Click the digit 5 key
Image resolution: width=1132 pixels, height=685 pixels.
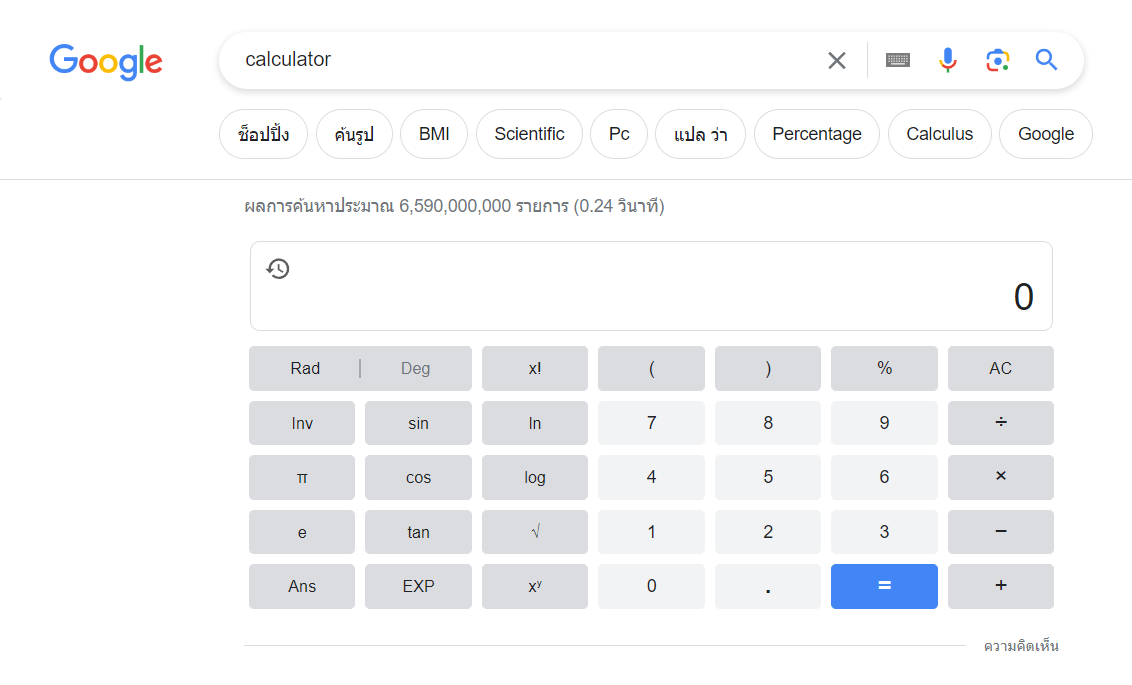click(x=767, y=477)
